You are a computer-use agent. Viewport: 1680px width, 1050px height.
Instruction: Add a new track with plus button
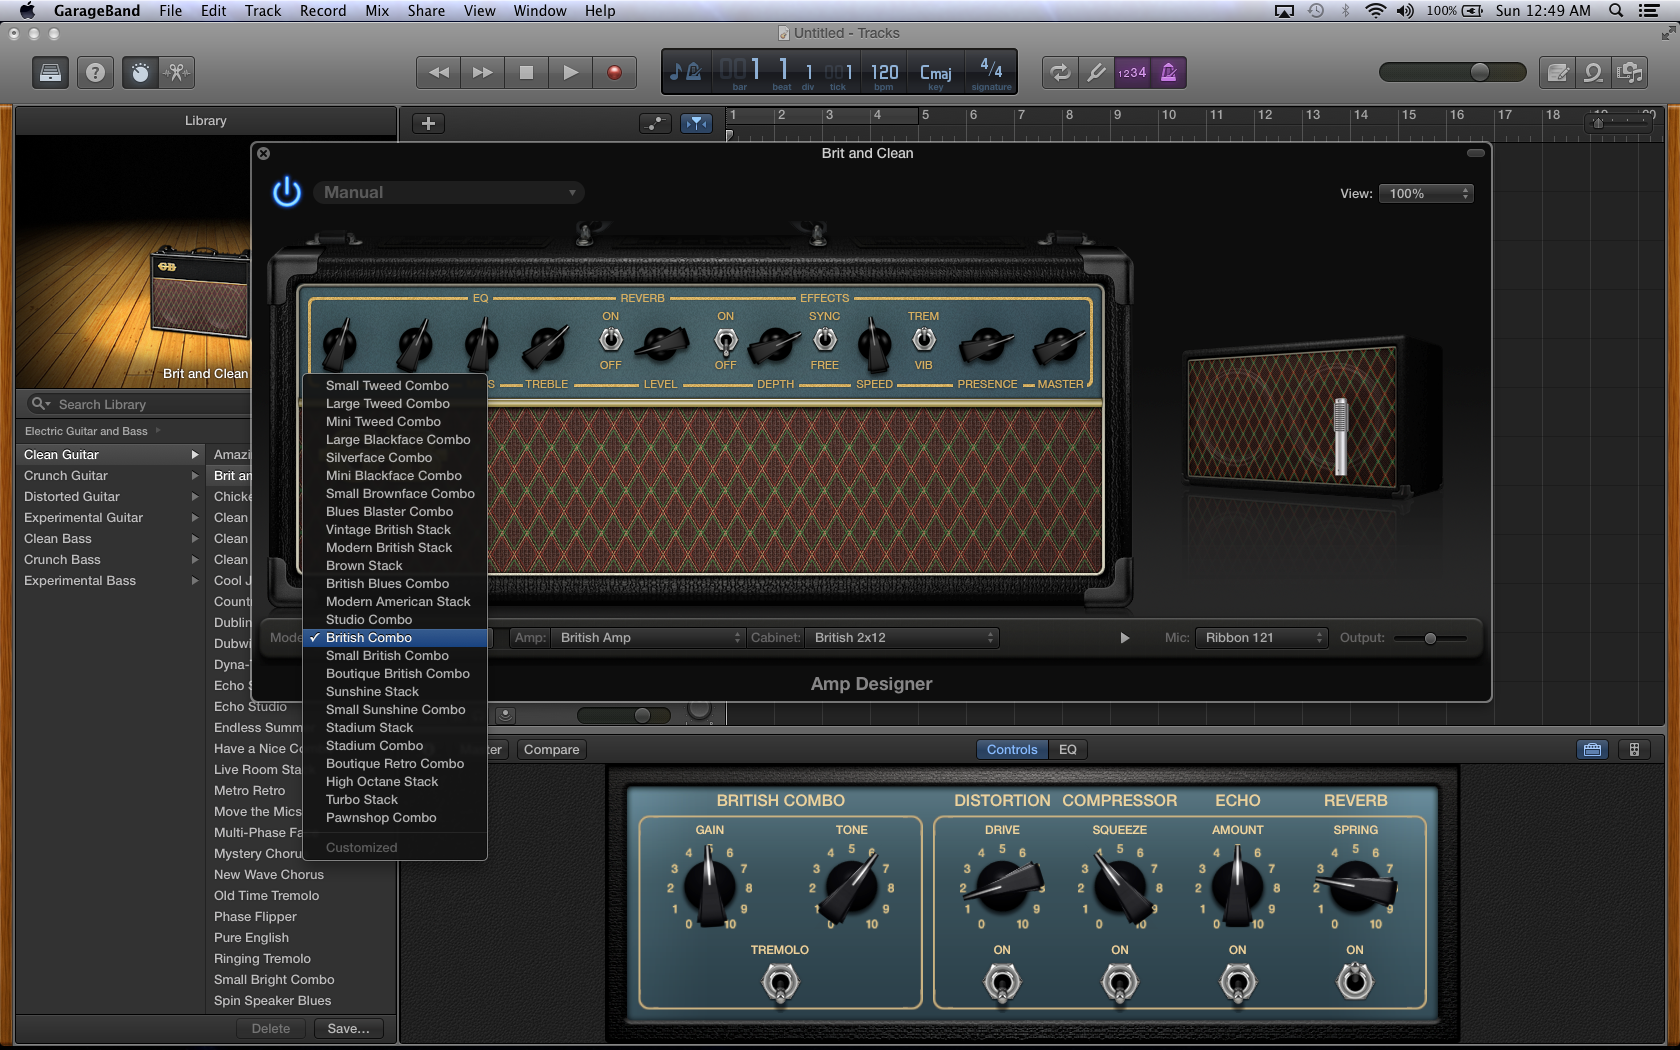pyautogui.click(x=428, y=123)
